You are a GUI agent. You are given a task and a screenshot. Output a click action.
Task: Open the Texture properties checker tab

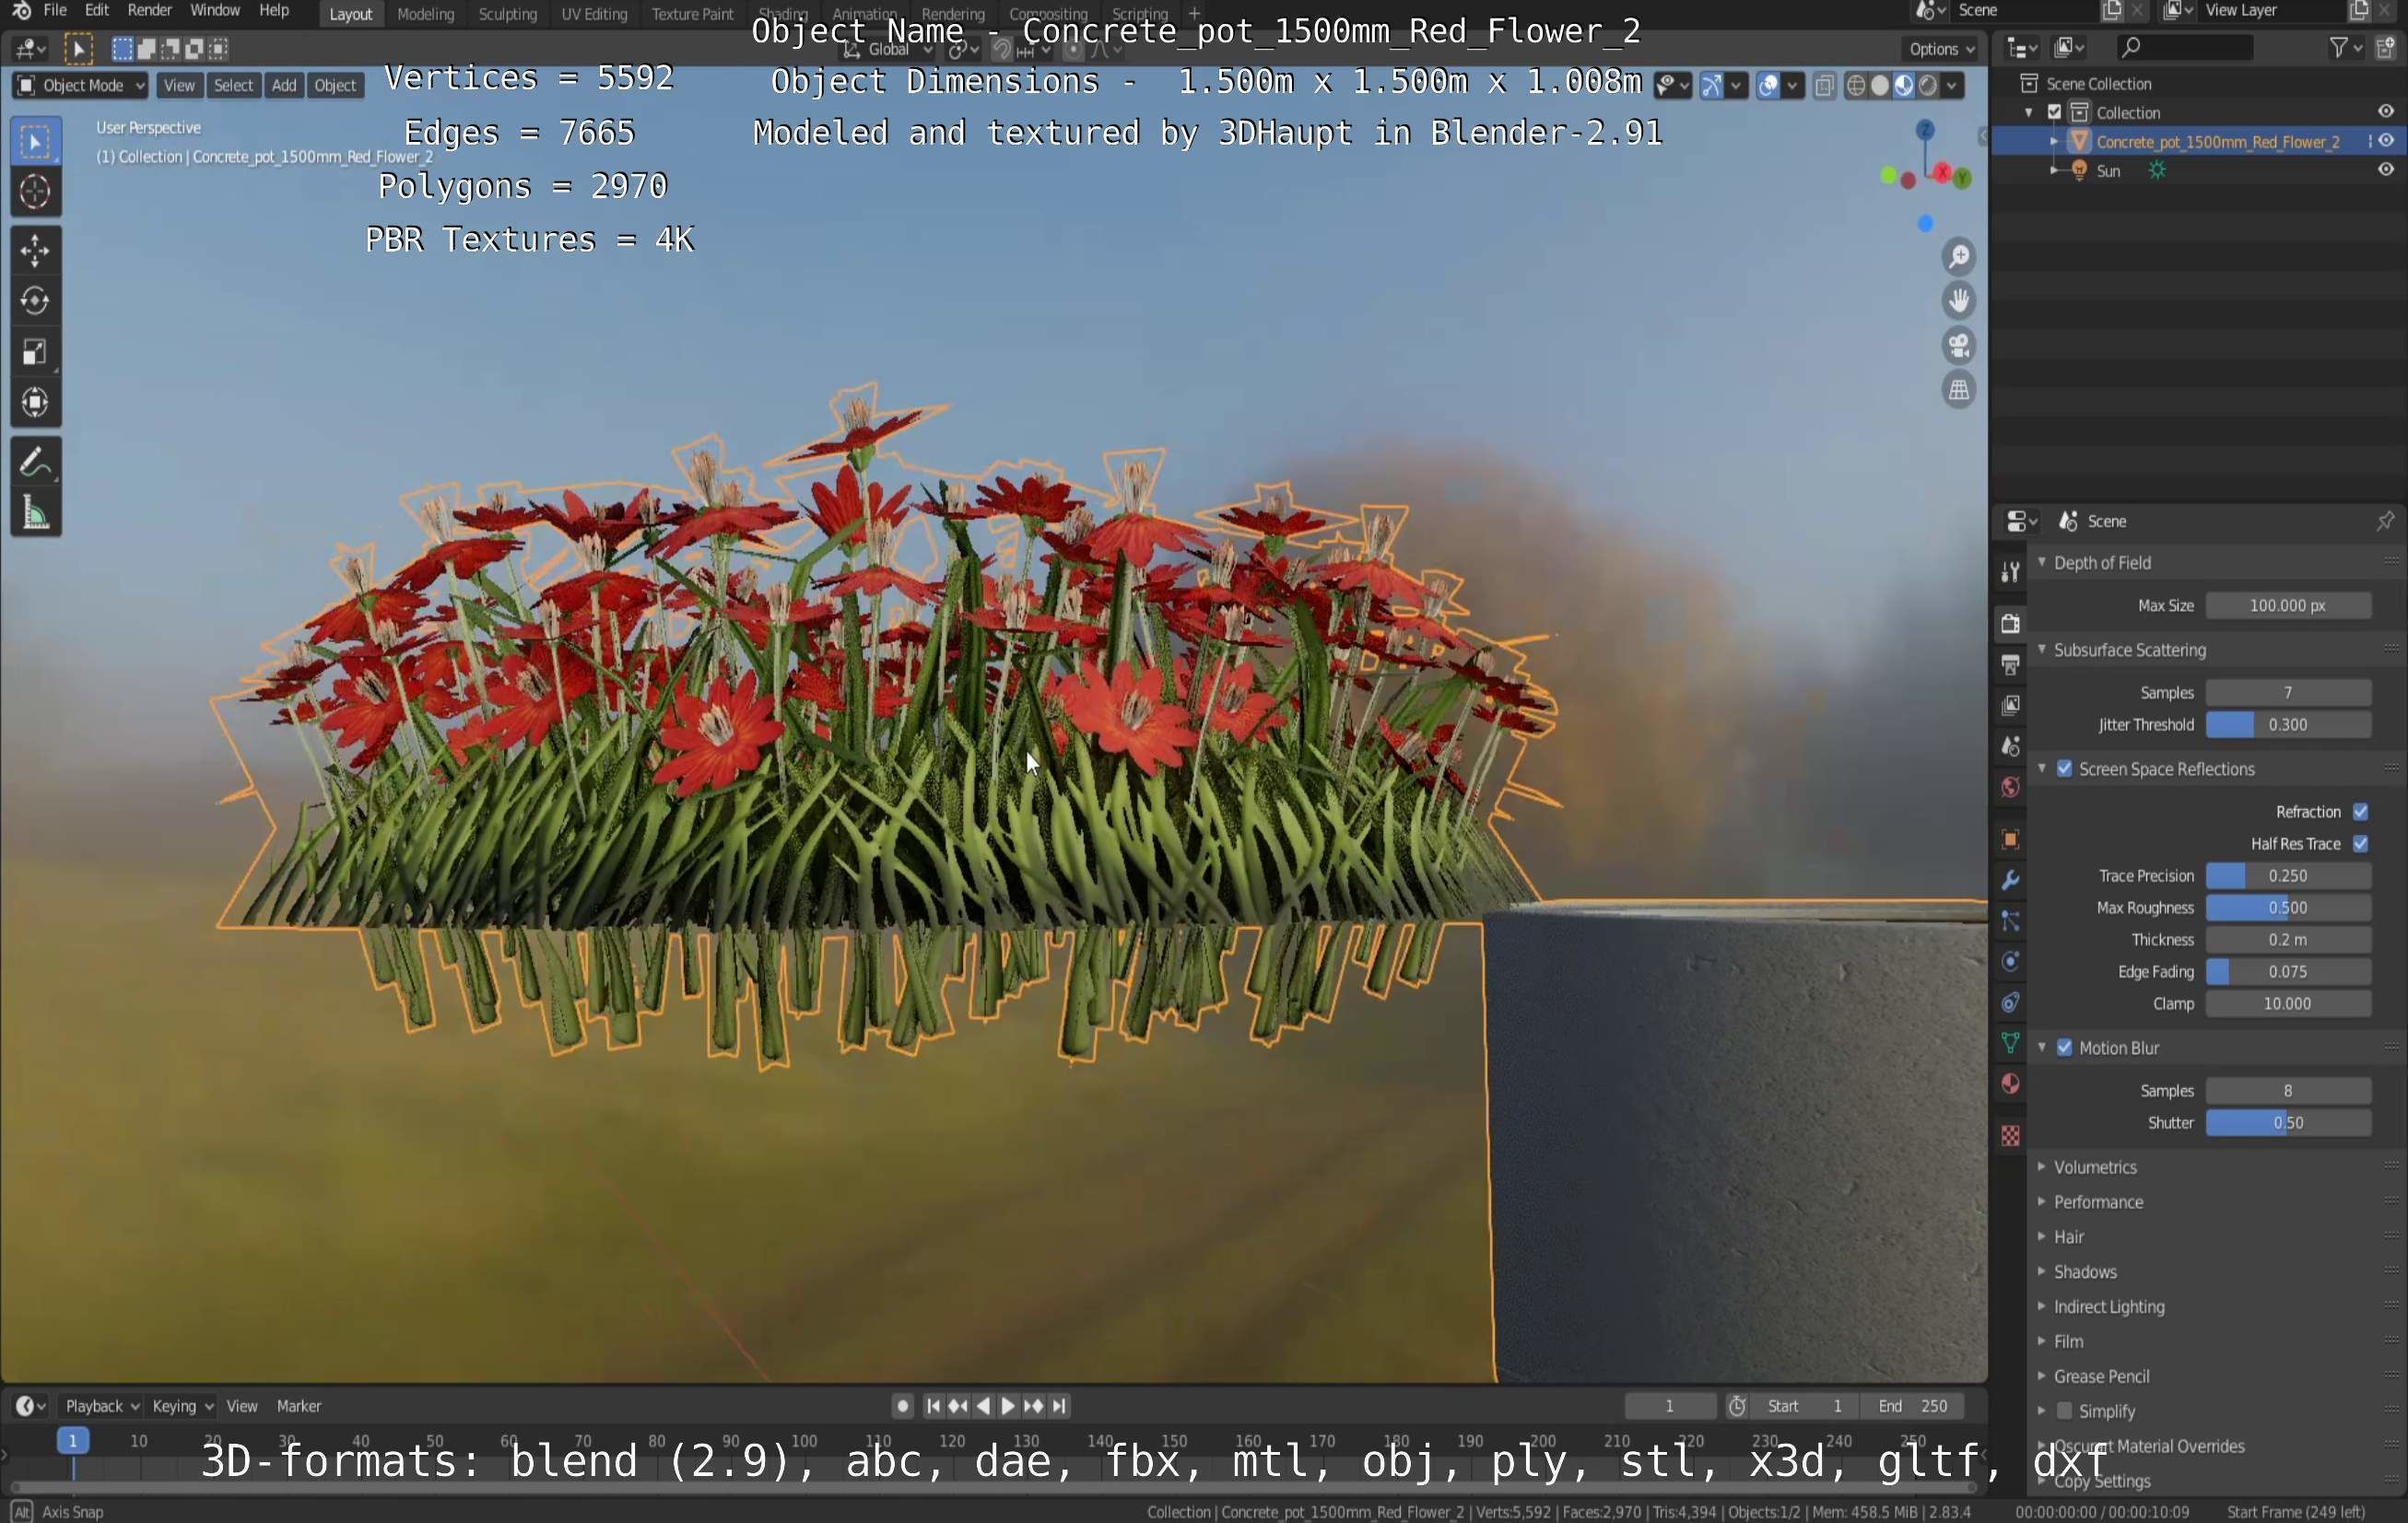tap(2010, 1135)
